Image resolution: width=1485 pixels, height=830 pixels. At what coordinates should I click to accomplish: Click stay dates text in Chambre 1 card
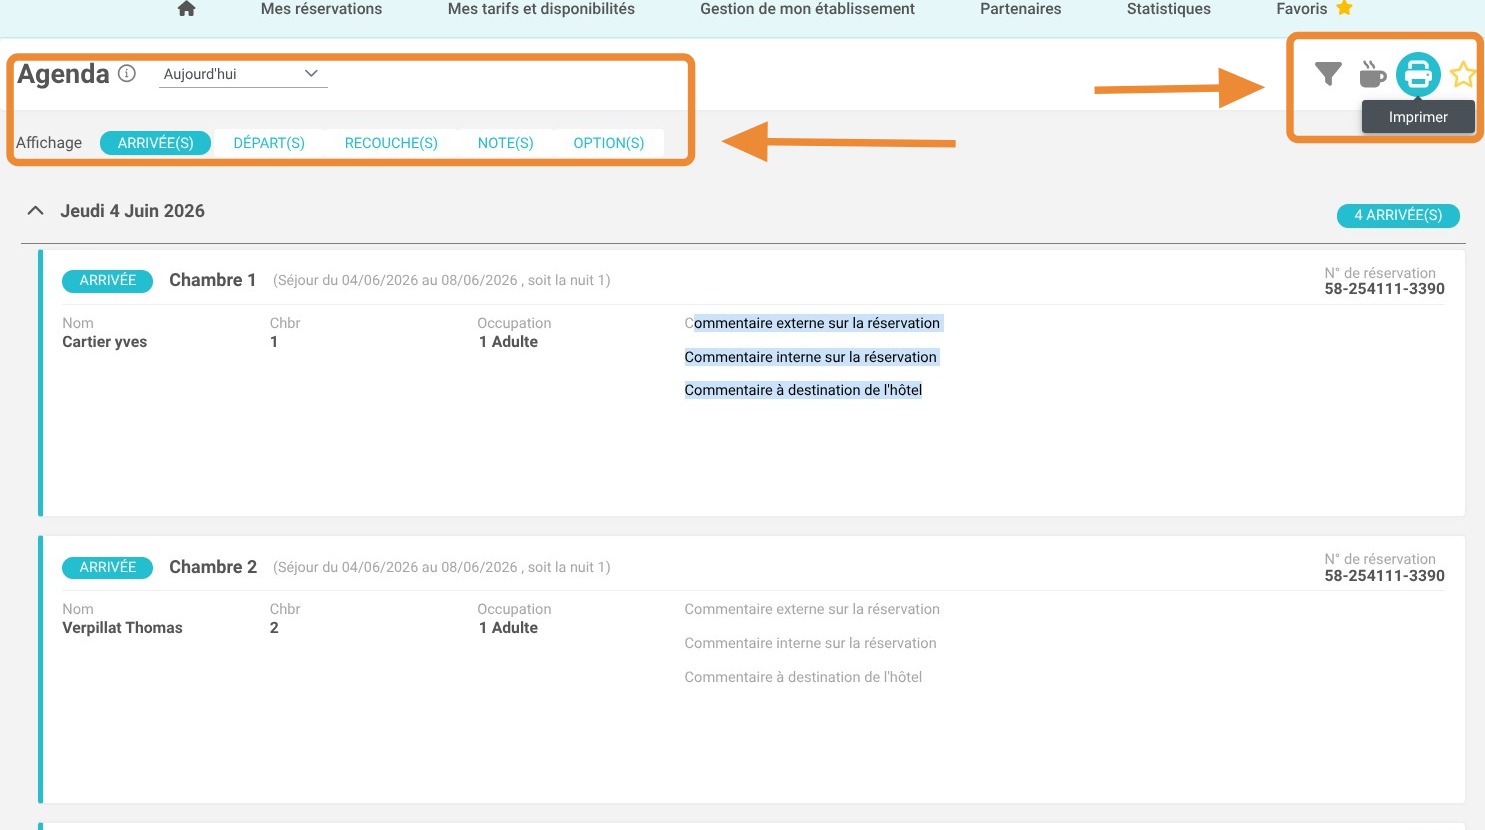(441, 281)
